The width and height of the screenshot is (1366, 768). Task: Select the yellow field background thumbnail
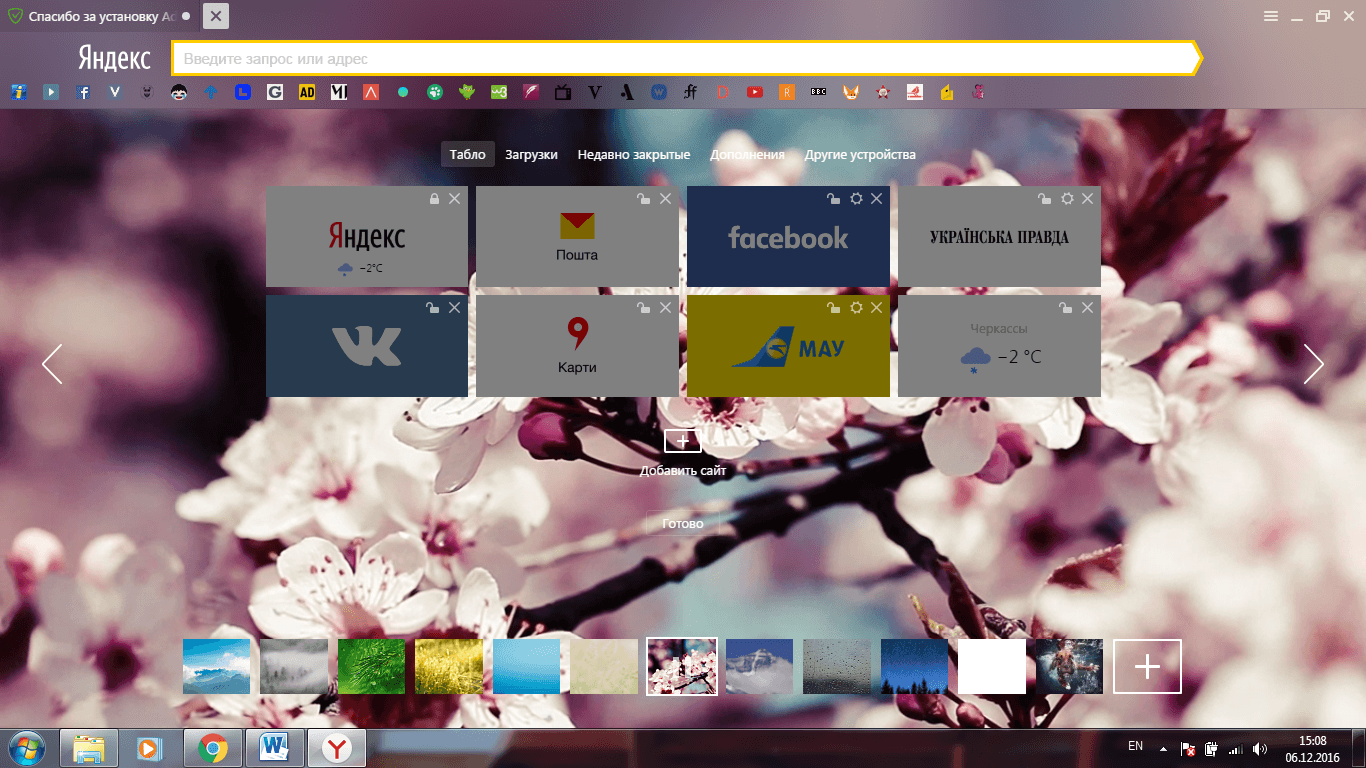tap(449, 667)
